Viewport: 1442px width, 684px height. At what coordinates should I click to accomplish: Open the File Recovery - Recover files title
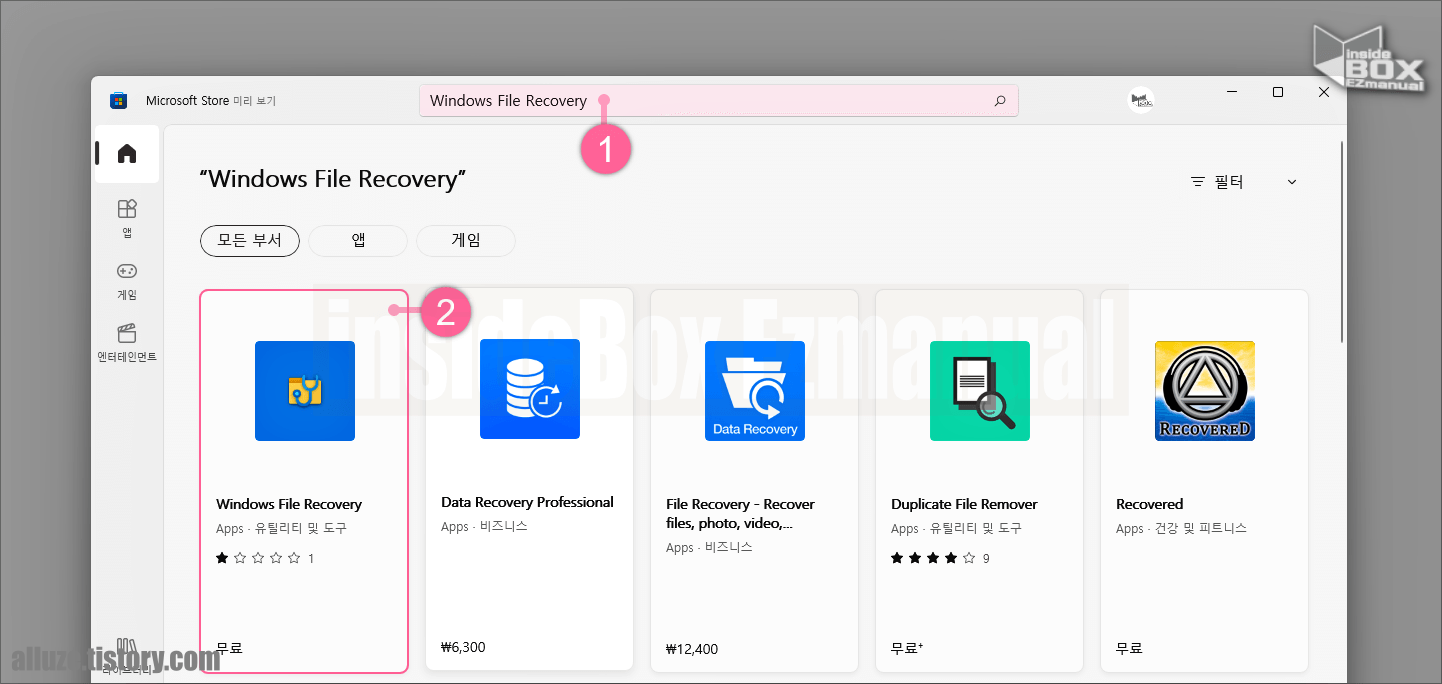[x=741, y=513]
